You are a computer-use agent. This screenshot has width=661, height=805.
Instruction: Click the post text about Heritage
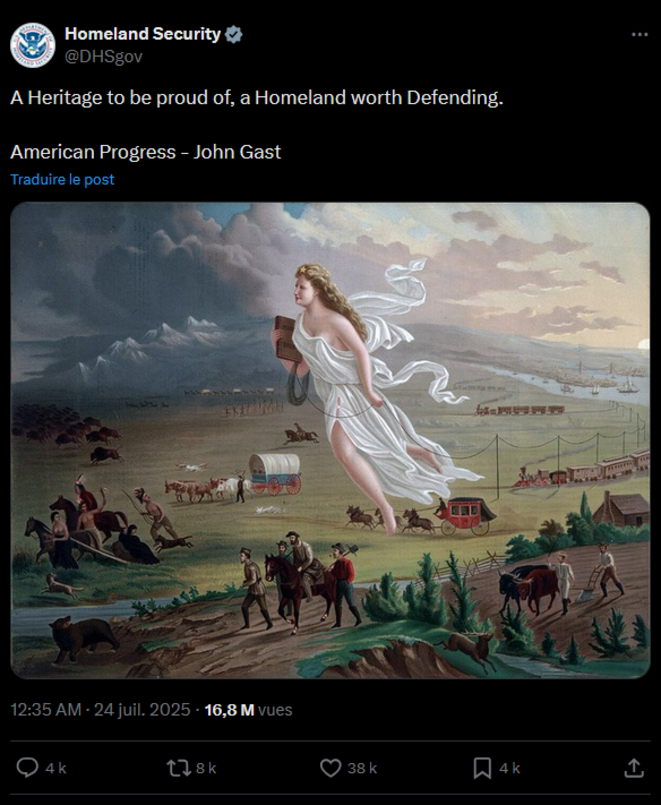tap(257, 98)
